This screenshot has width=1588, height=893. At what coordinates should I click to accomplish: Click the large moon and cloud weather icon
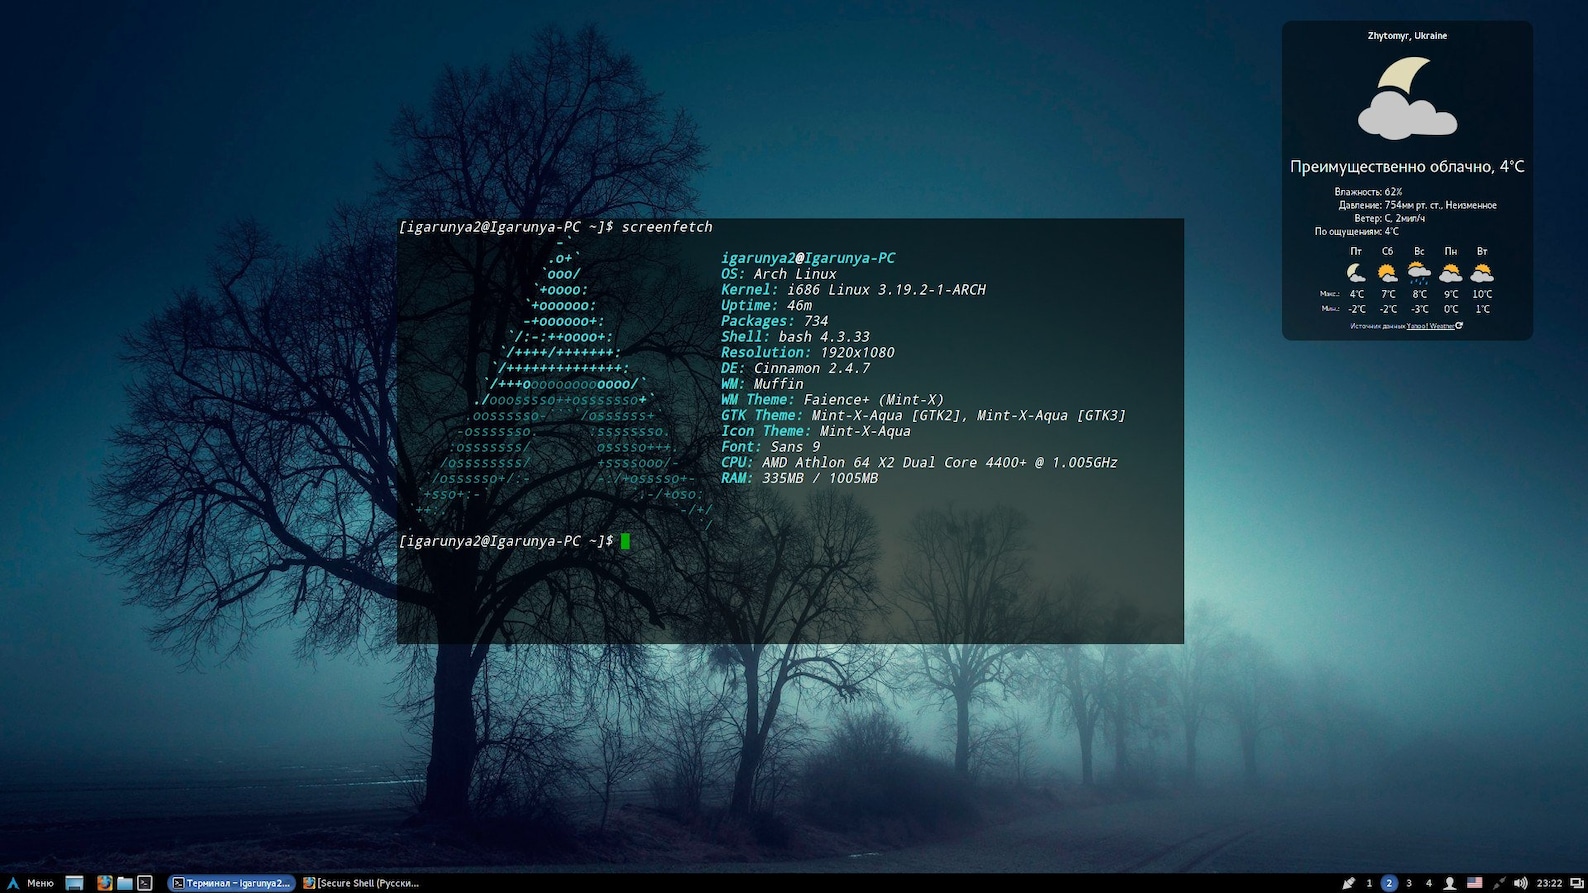pyautogui.click(x=1407, y=97)
